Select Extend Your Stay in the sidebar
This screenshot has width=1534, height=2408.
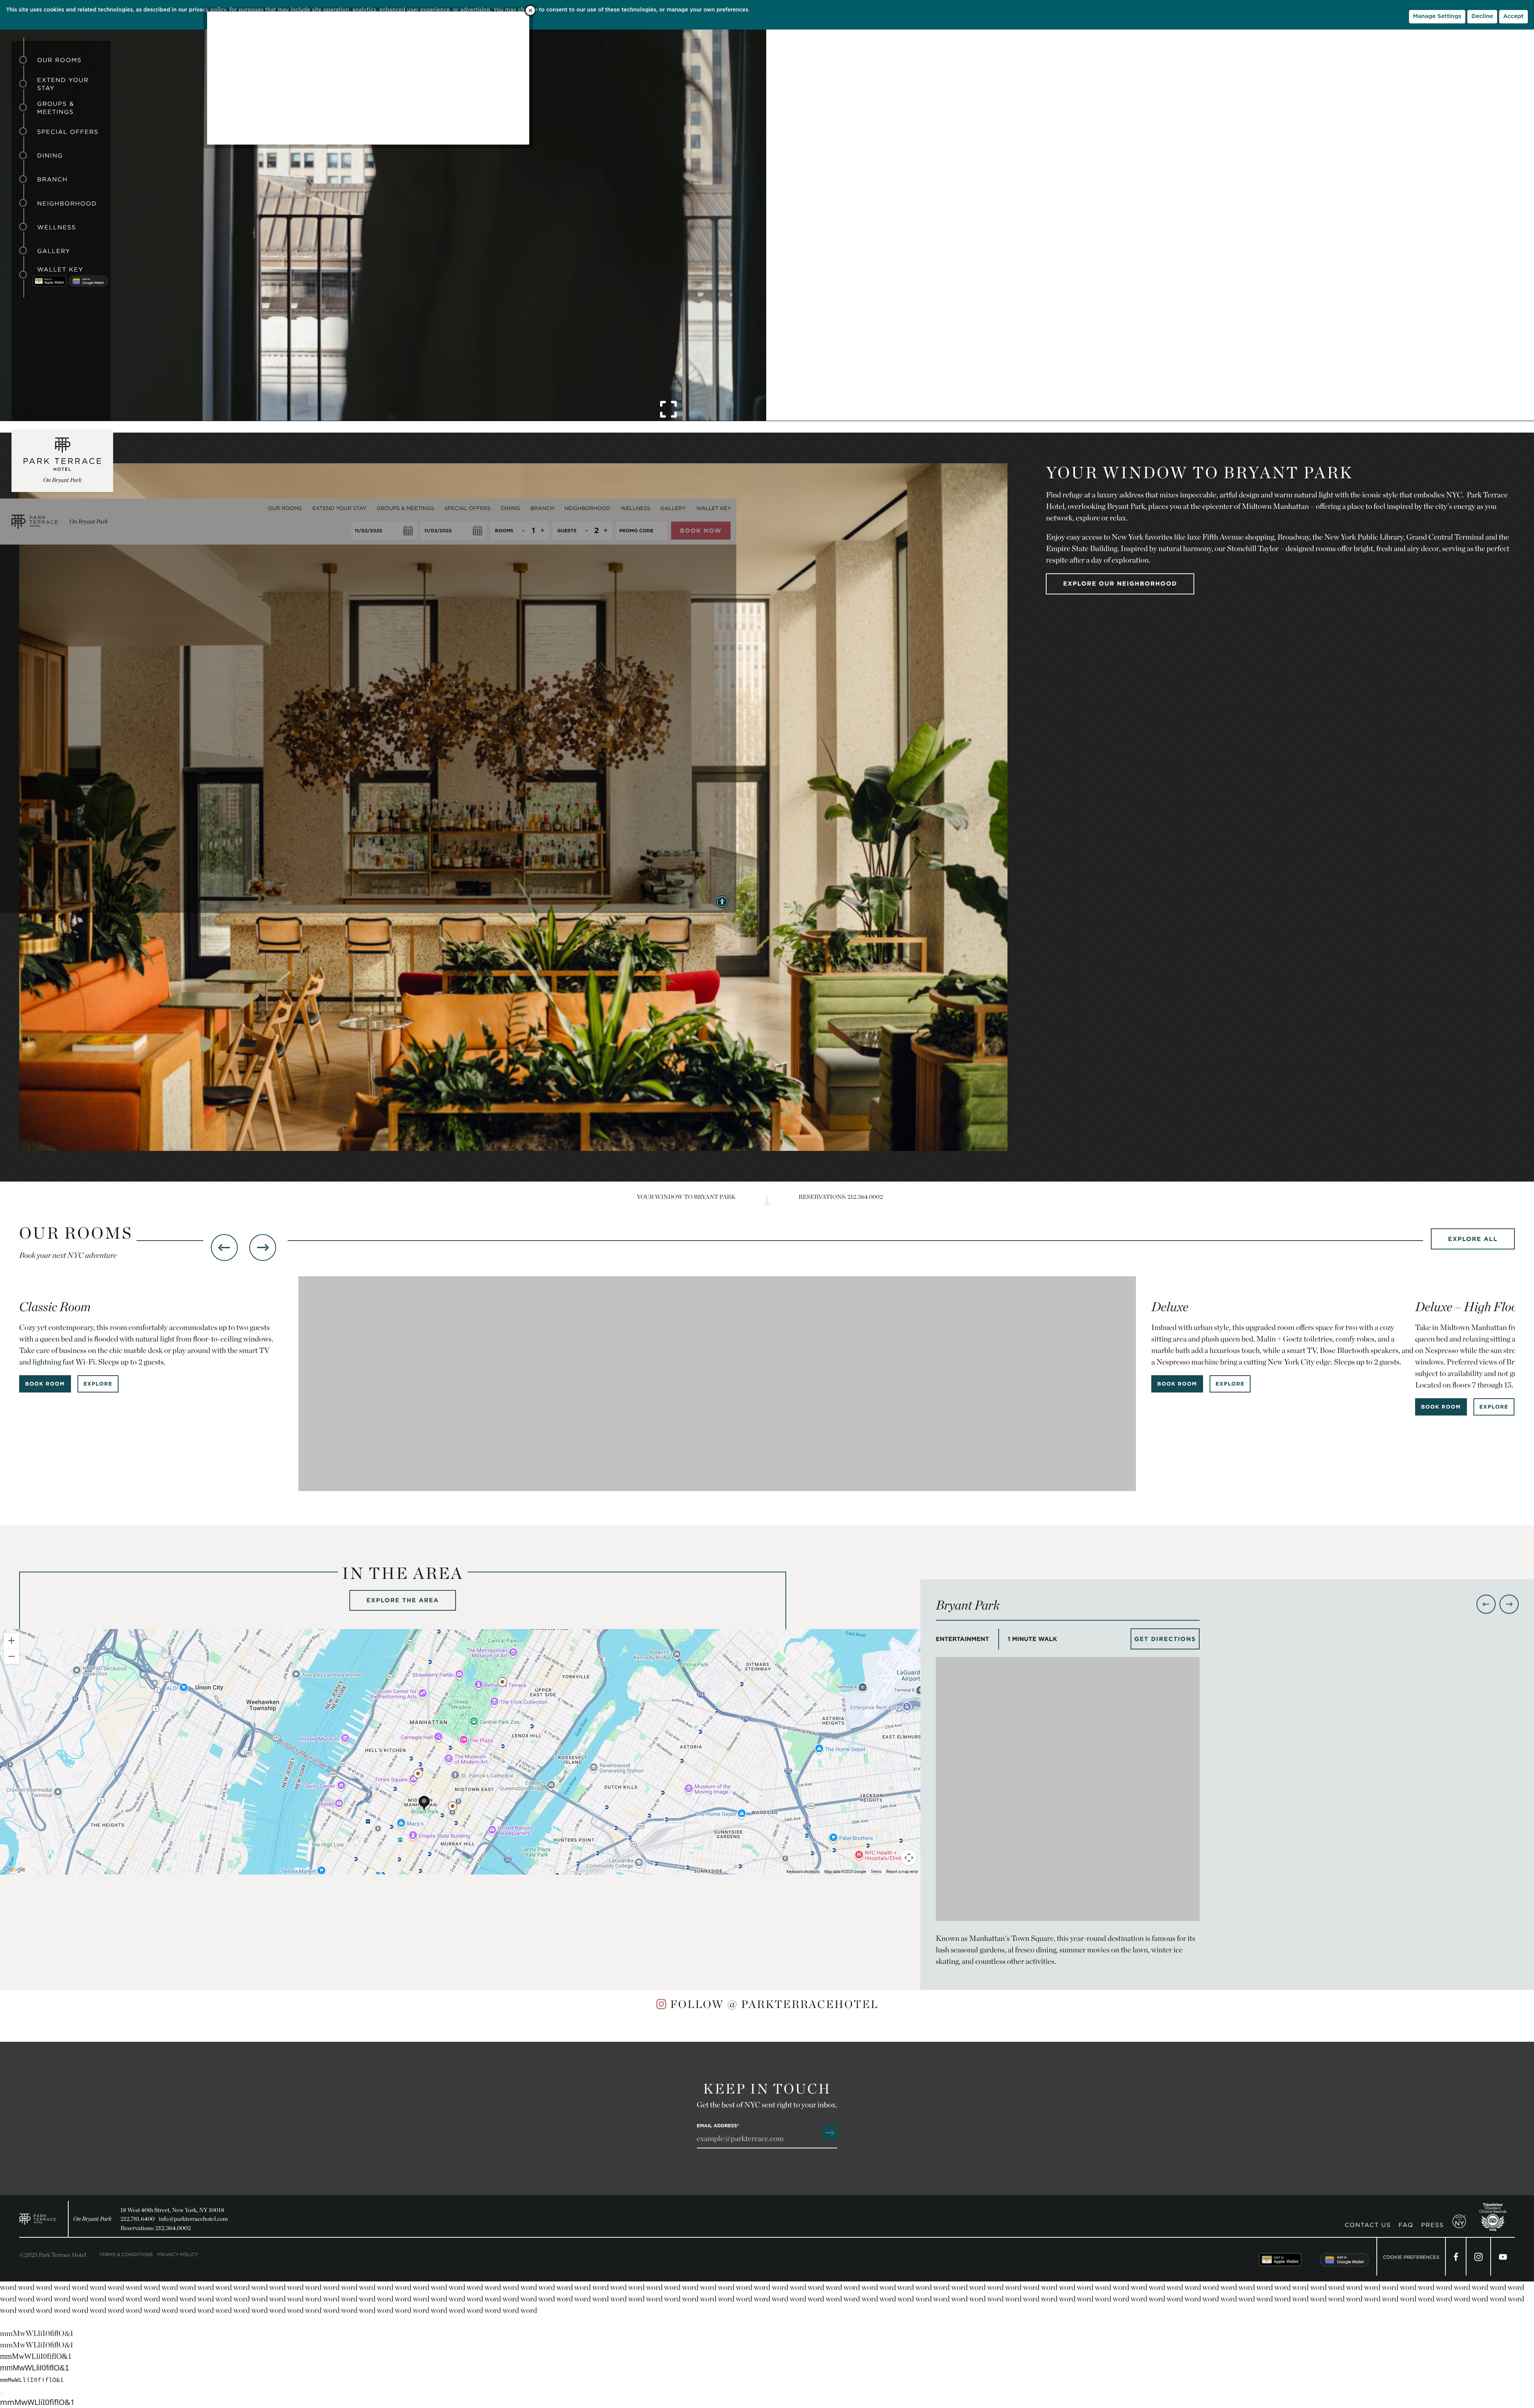(63, 84)
